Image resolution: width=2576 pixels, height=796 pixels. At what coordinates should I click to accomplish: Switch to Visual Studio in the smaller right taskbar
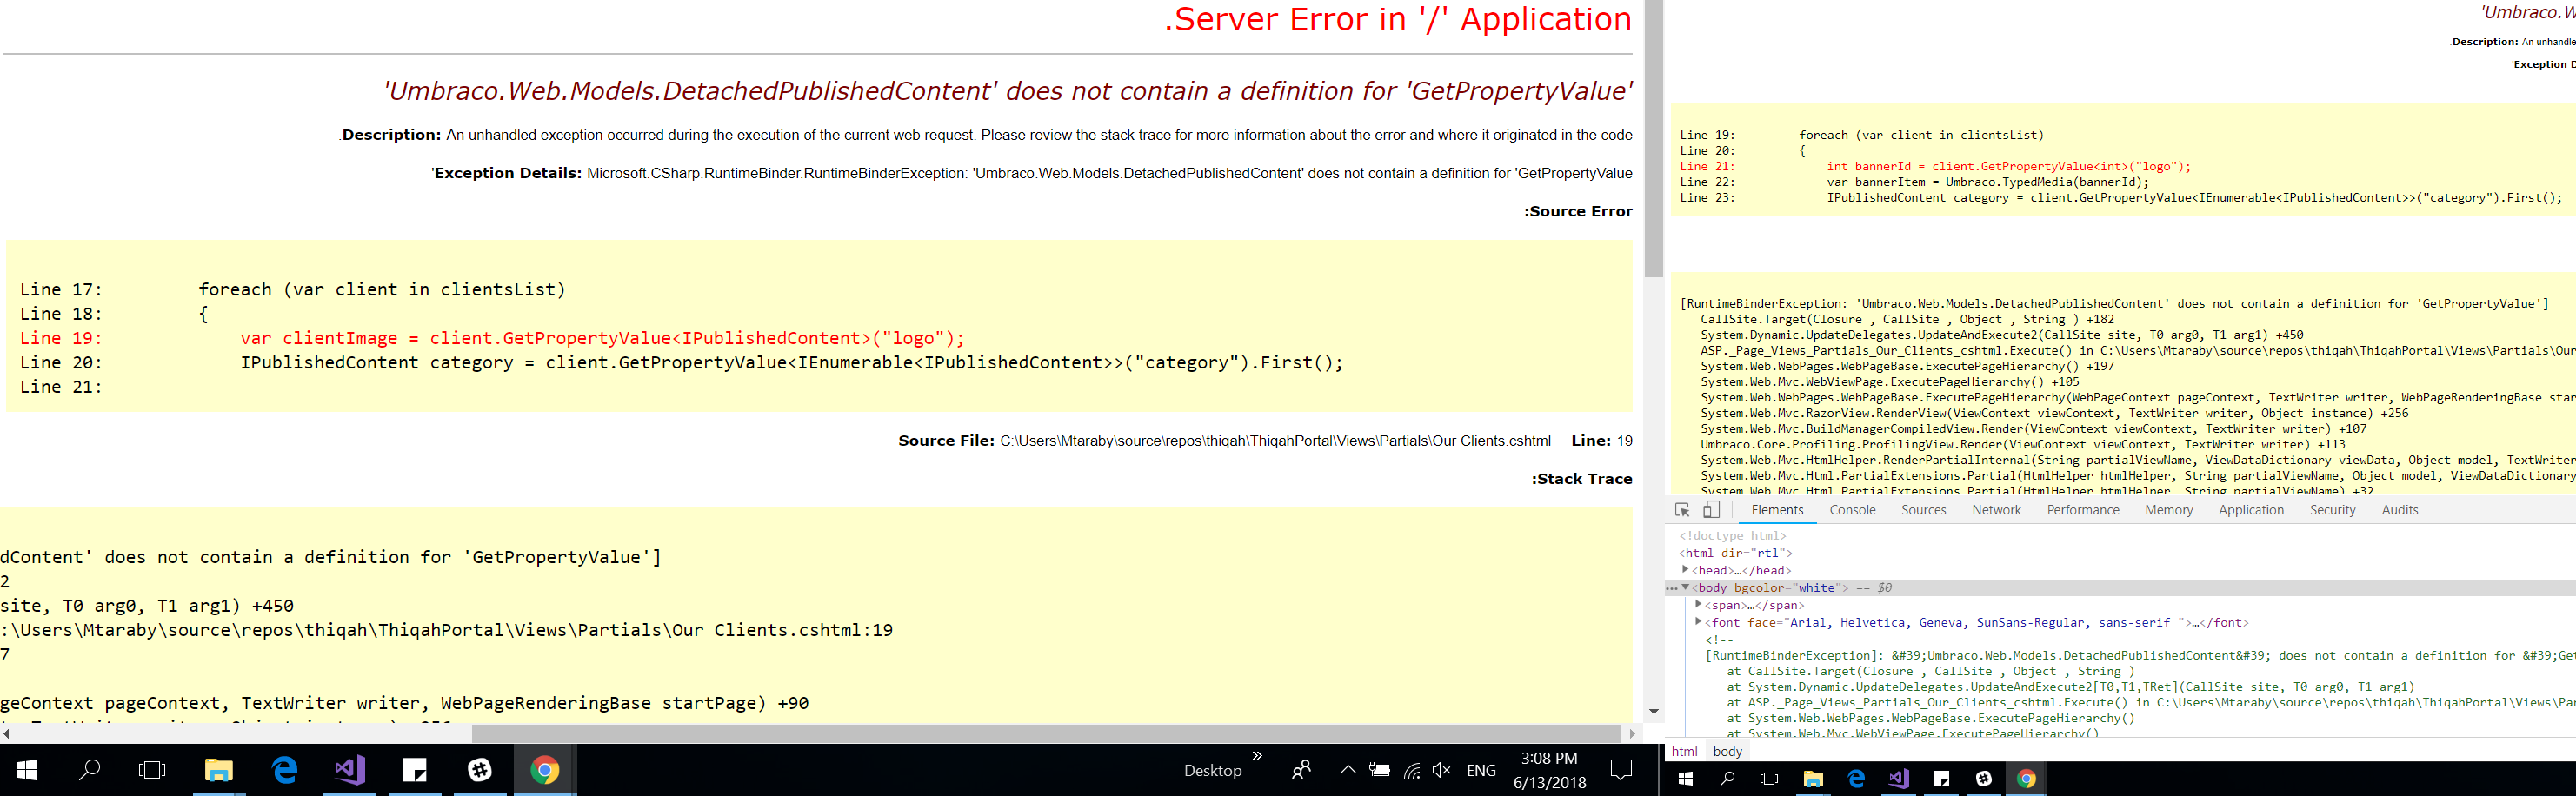pos(1898,779)
